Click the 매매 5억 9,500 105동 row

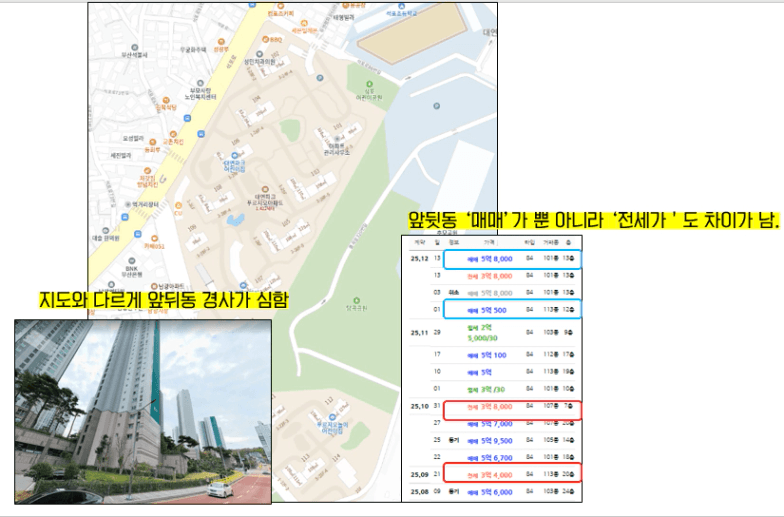pyautogui.click(x=500, y=441)
